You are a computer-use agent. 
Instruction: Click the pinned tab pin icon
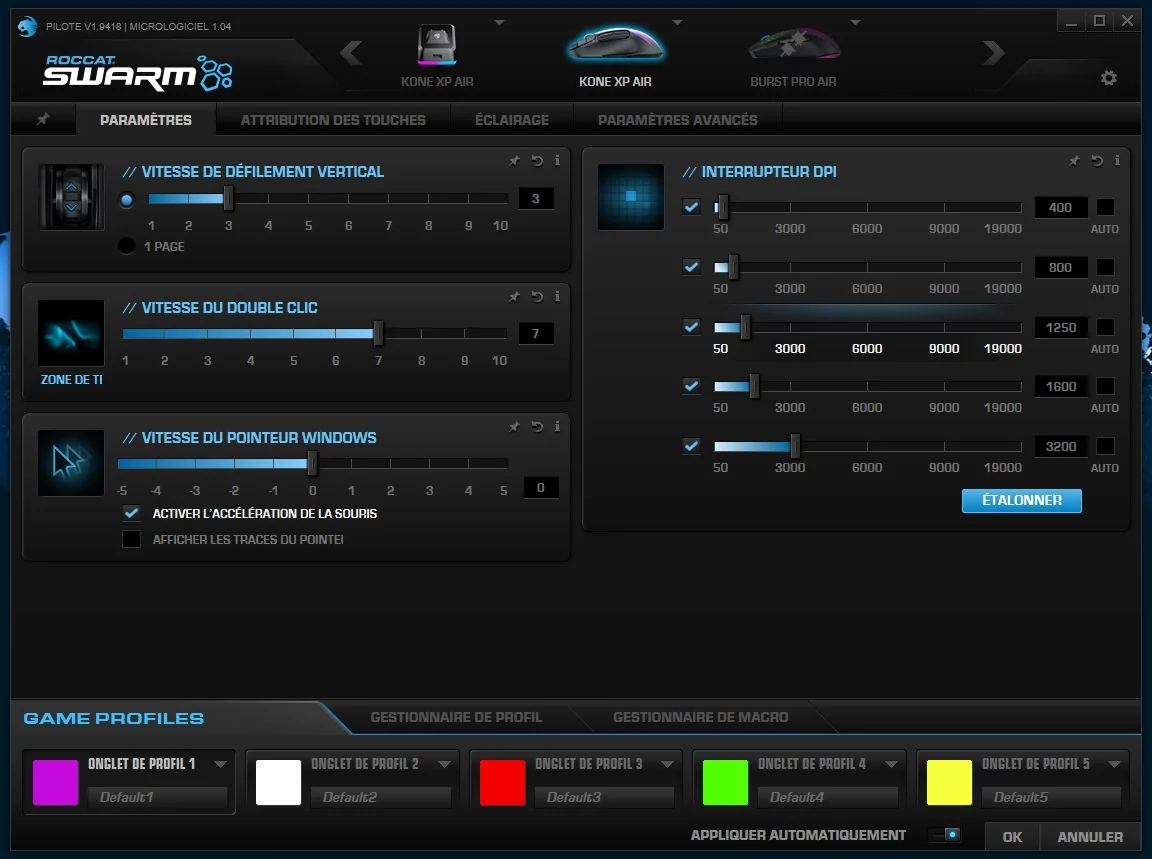[43, 119]
